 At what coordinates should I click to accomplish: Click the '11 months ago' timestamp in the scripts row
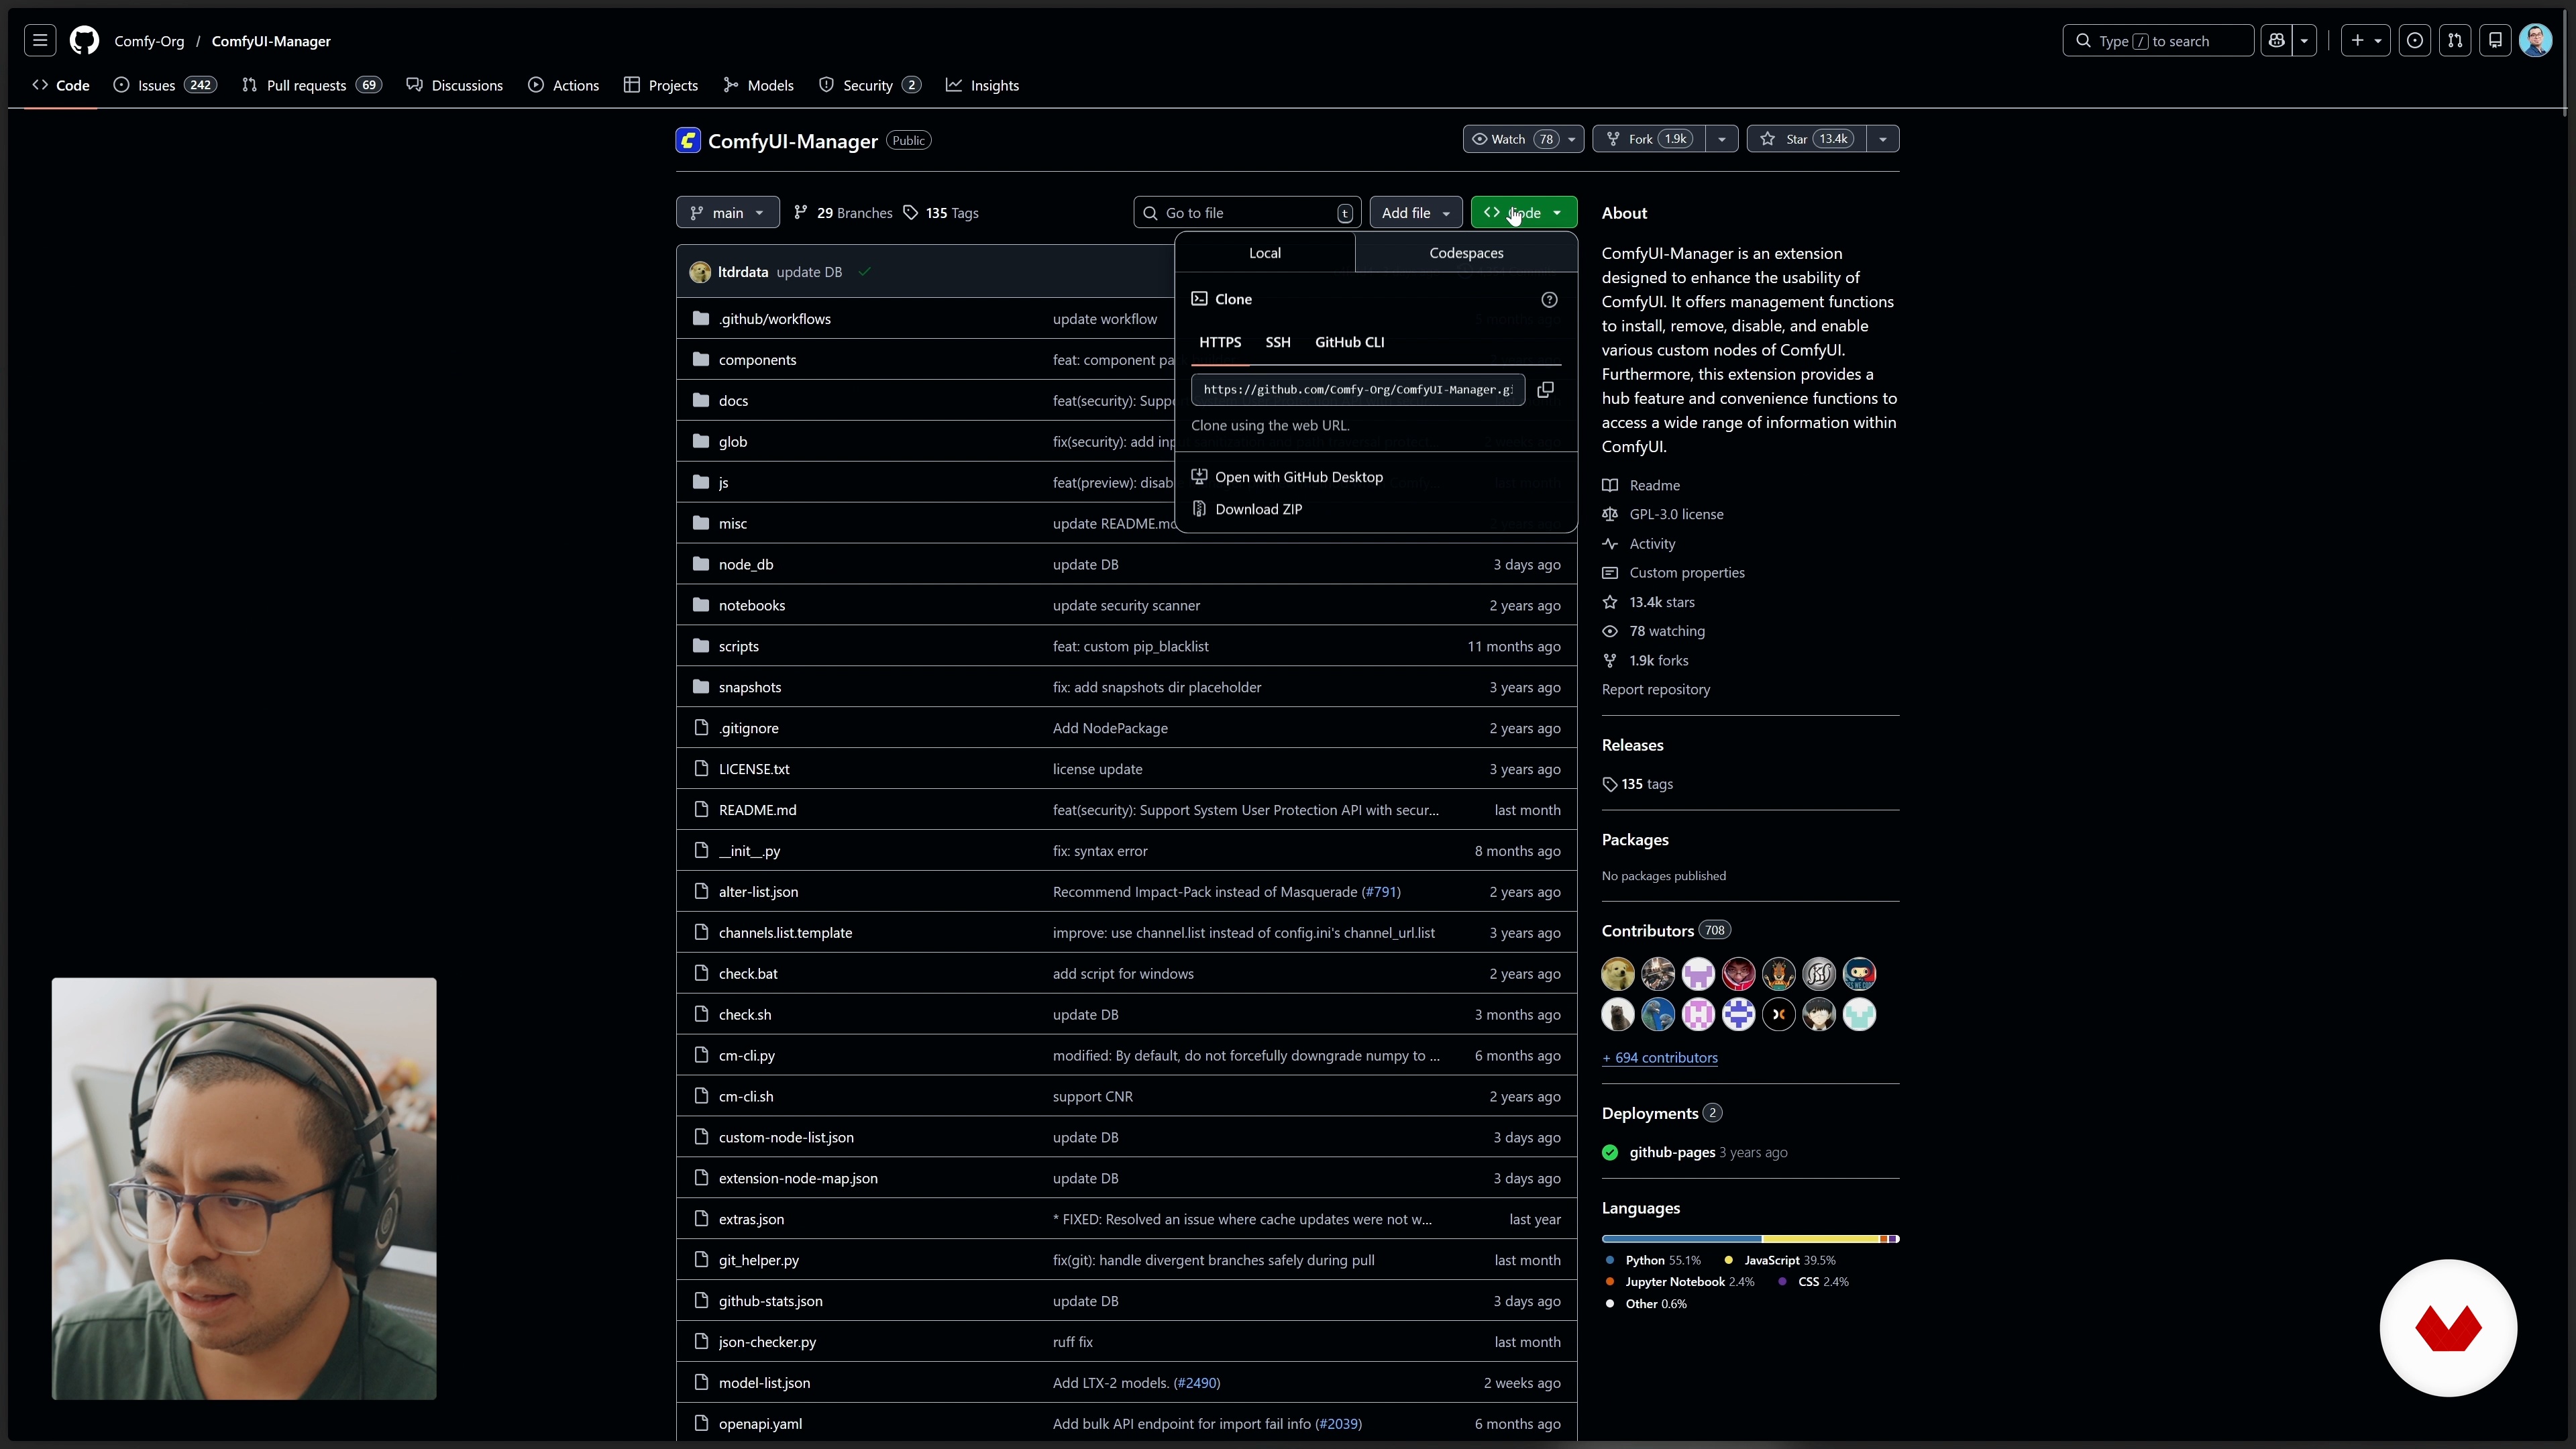(x=1514, y=647)
